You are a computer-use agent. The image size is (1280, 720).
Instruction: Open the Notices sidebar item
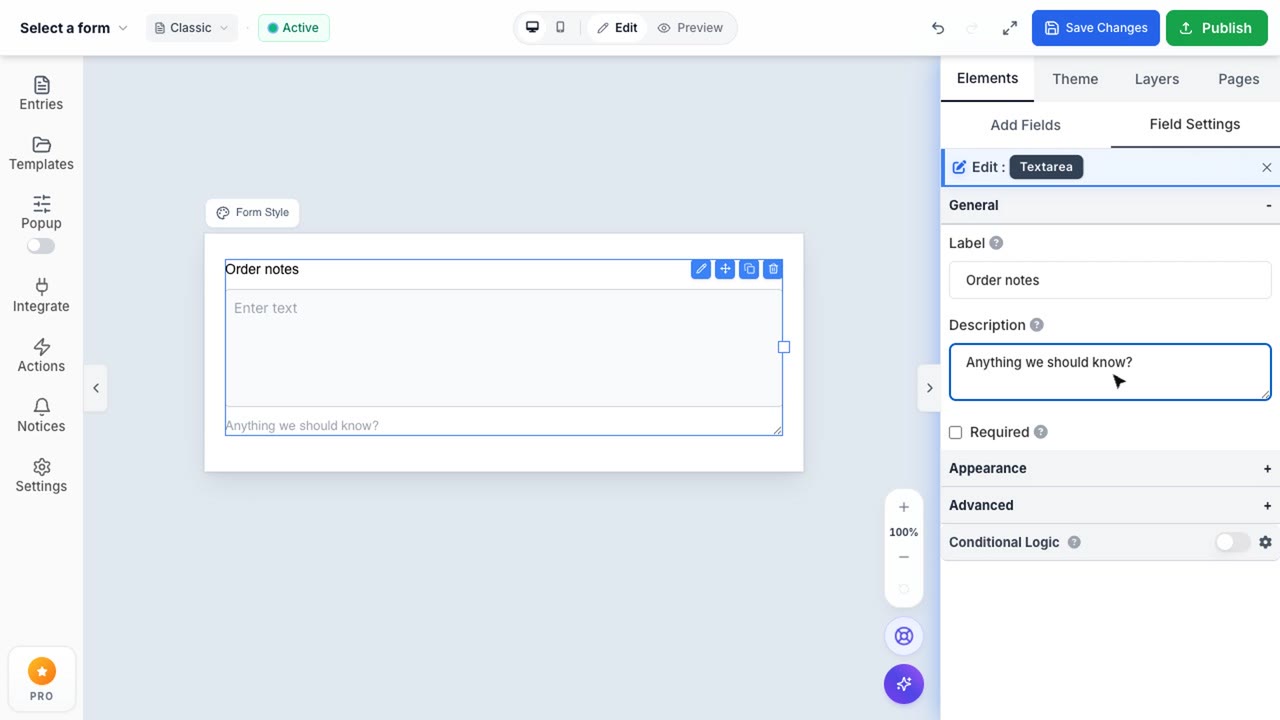point(41,415)
